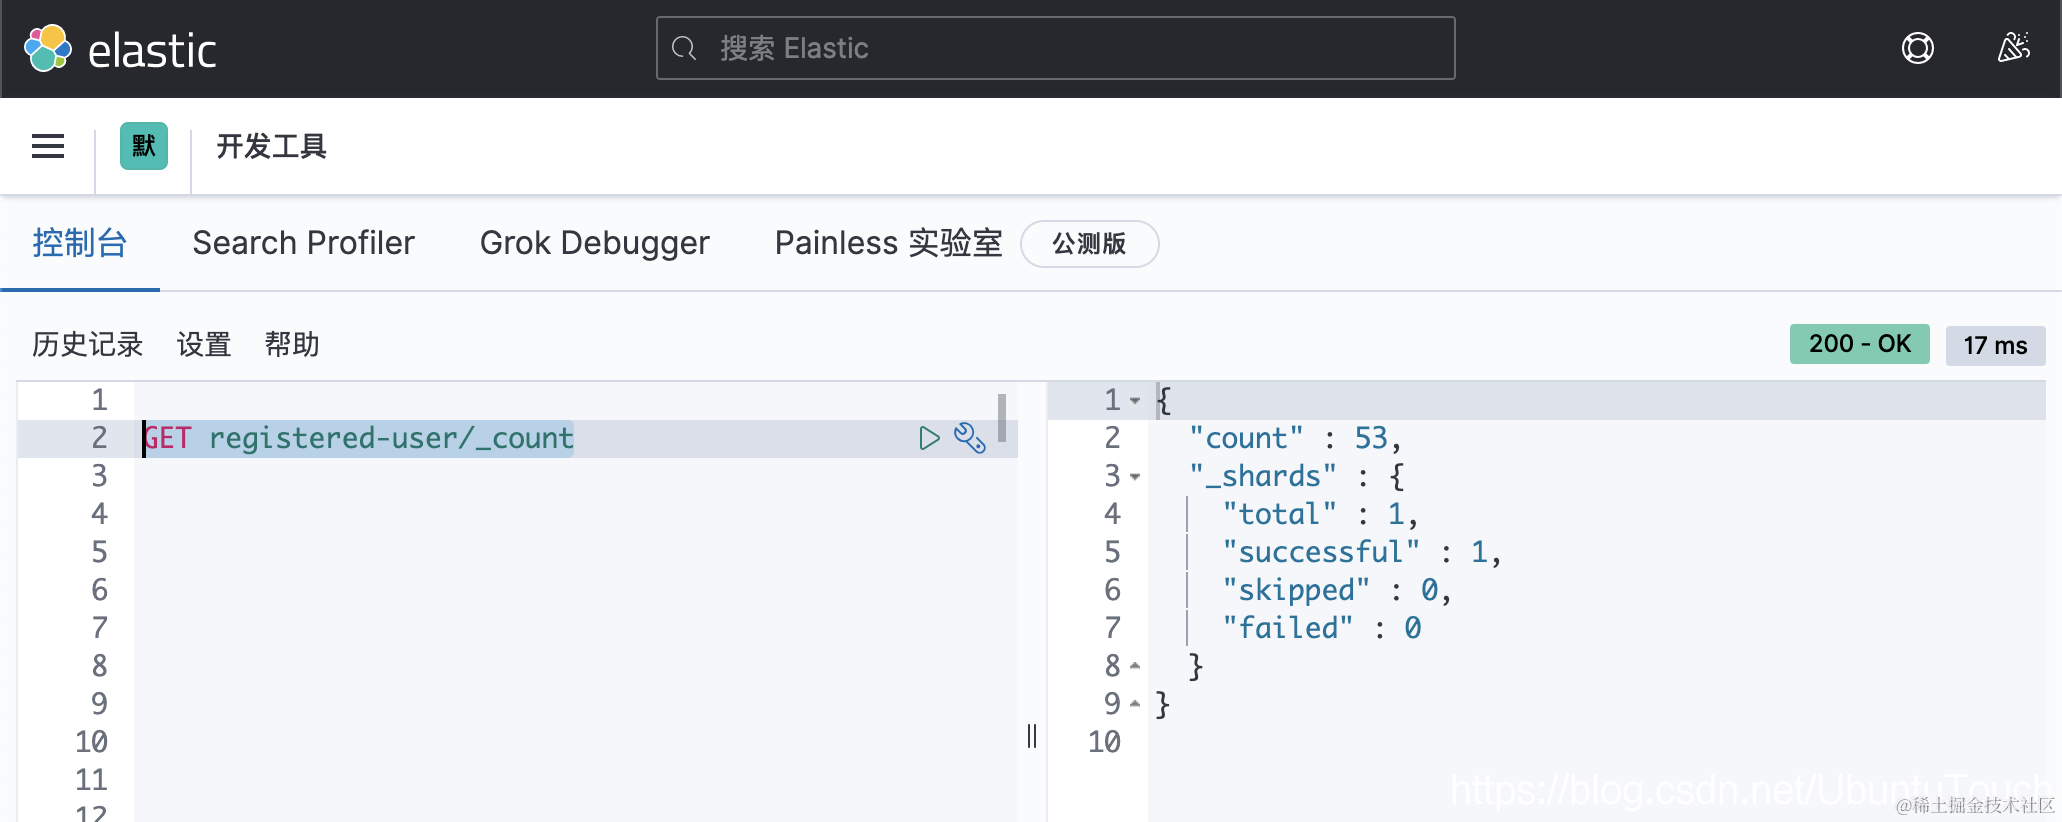Click the editor pane resize divider
The height and width of the screenshot is (822, 2062).
pos(1032,736)
